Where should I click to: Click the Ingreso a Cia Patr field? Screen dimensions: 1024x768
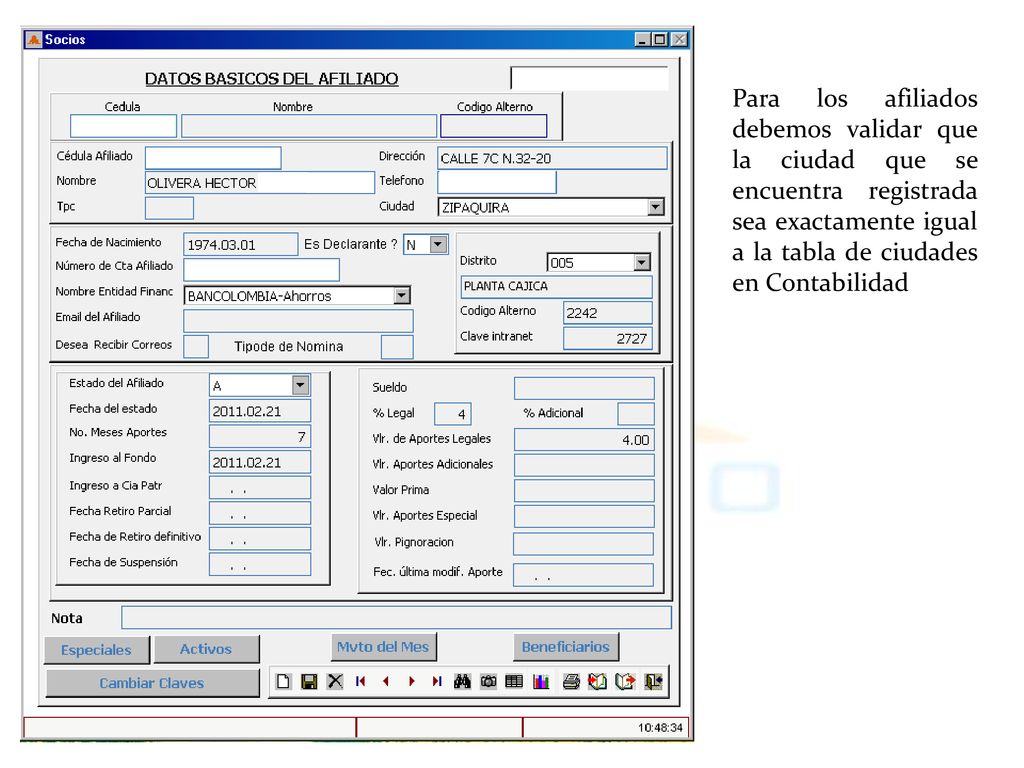pyautogui.click(x=260, y=487)
